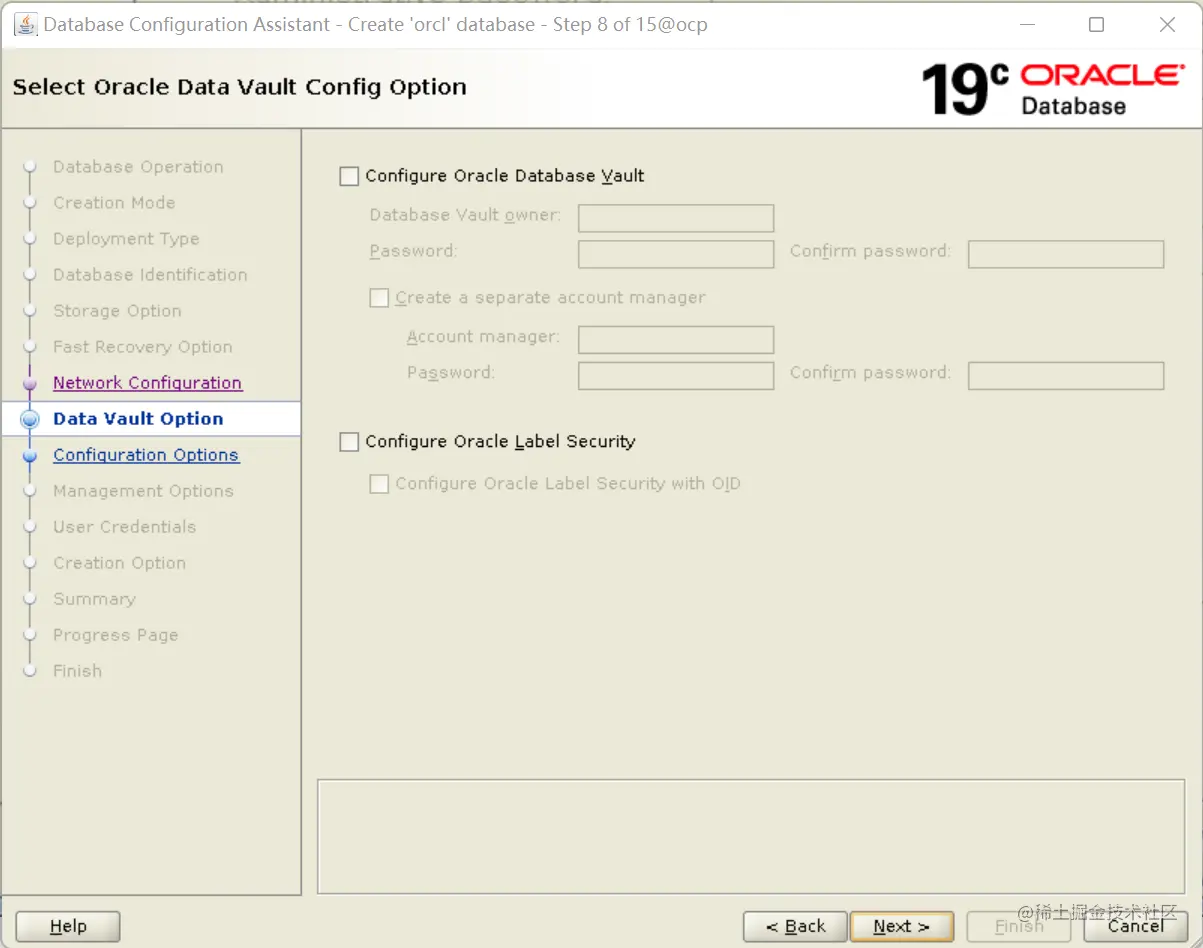
Task: Click Confirm password field for Account manager
Action: click(1066, 376)
